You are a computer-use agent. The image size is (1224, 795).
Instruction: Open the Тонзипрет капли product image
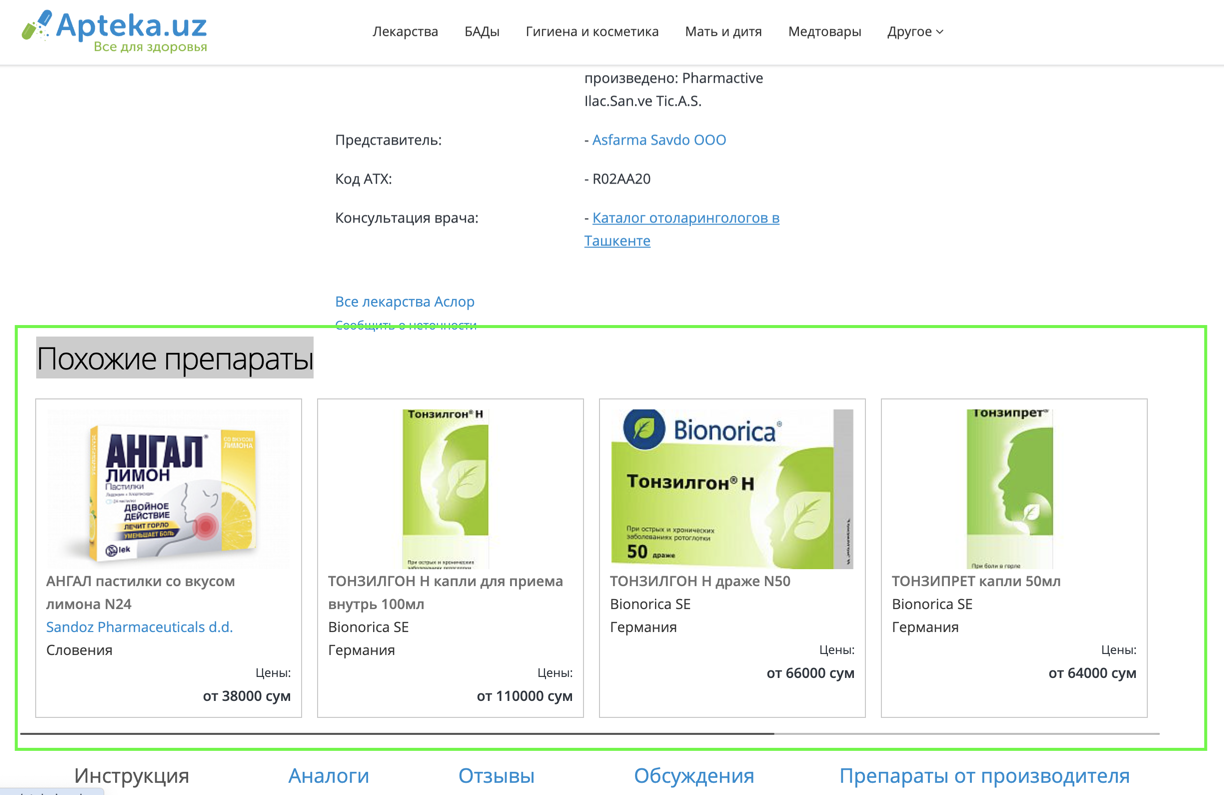point(1010,488)
